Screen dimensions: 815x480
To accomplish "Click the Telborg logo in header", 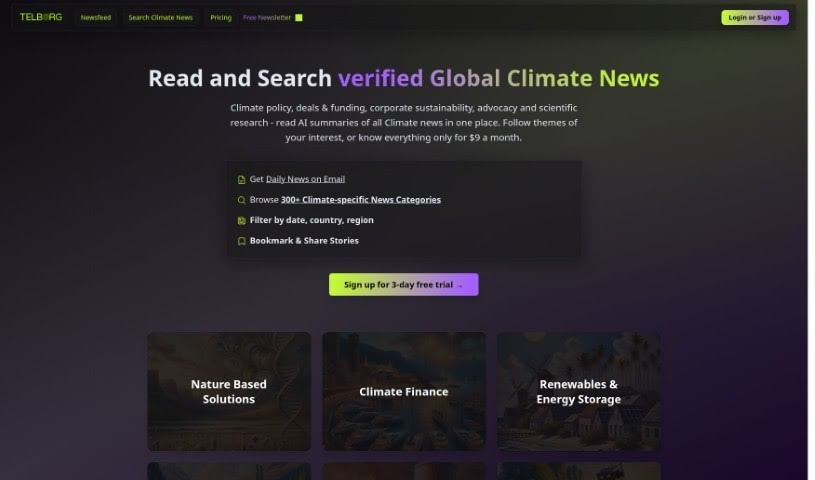I will pos(41,17).
